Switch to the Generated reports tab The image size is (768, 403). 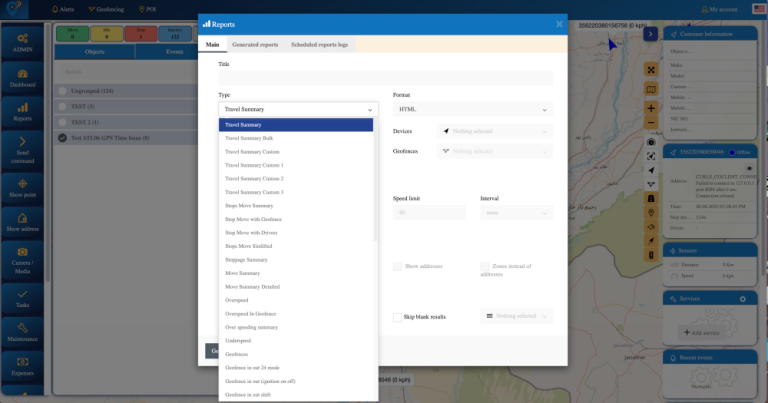254,45
